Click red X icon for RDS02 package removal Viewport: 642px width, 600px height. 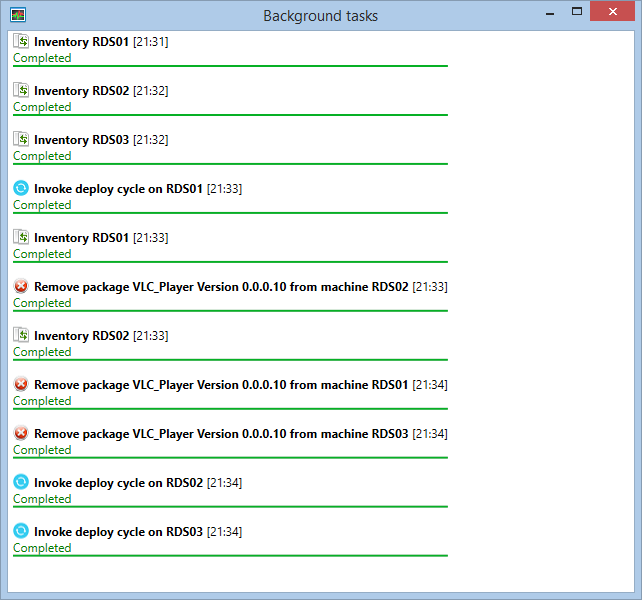click(21, 286)
